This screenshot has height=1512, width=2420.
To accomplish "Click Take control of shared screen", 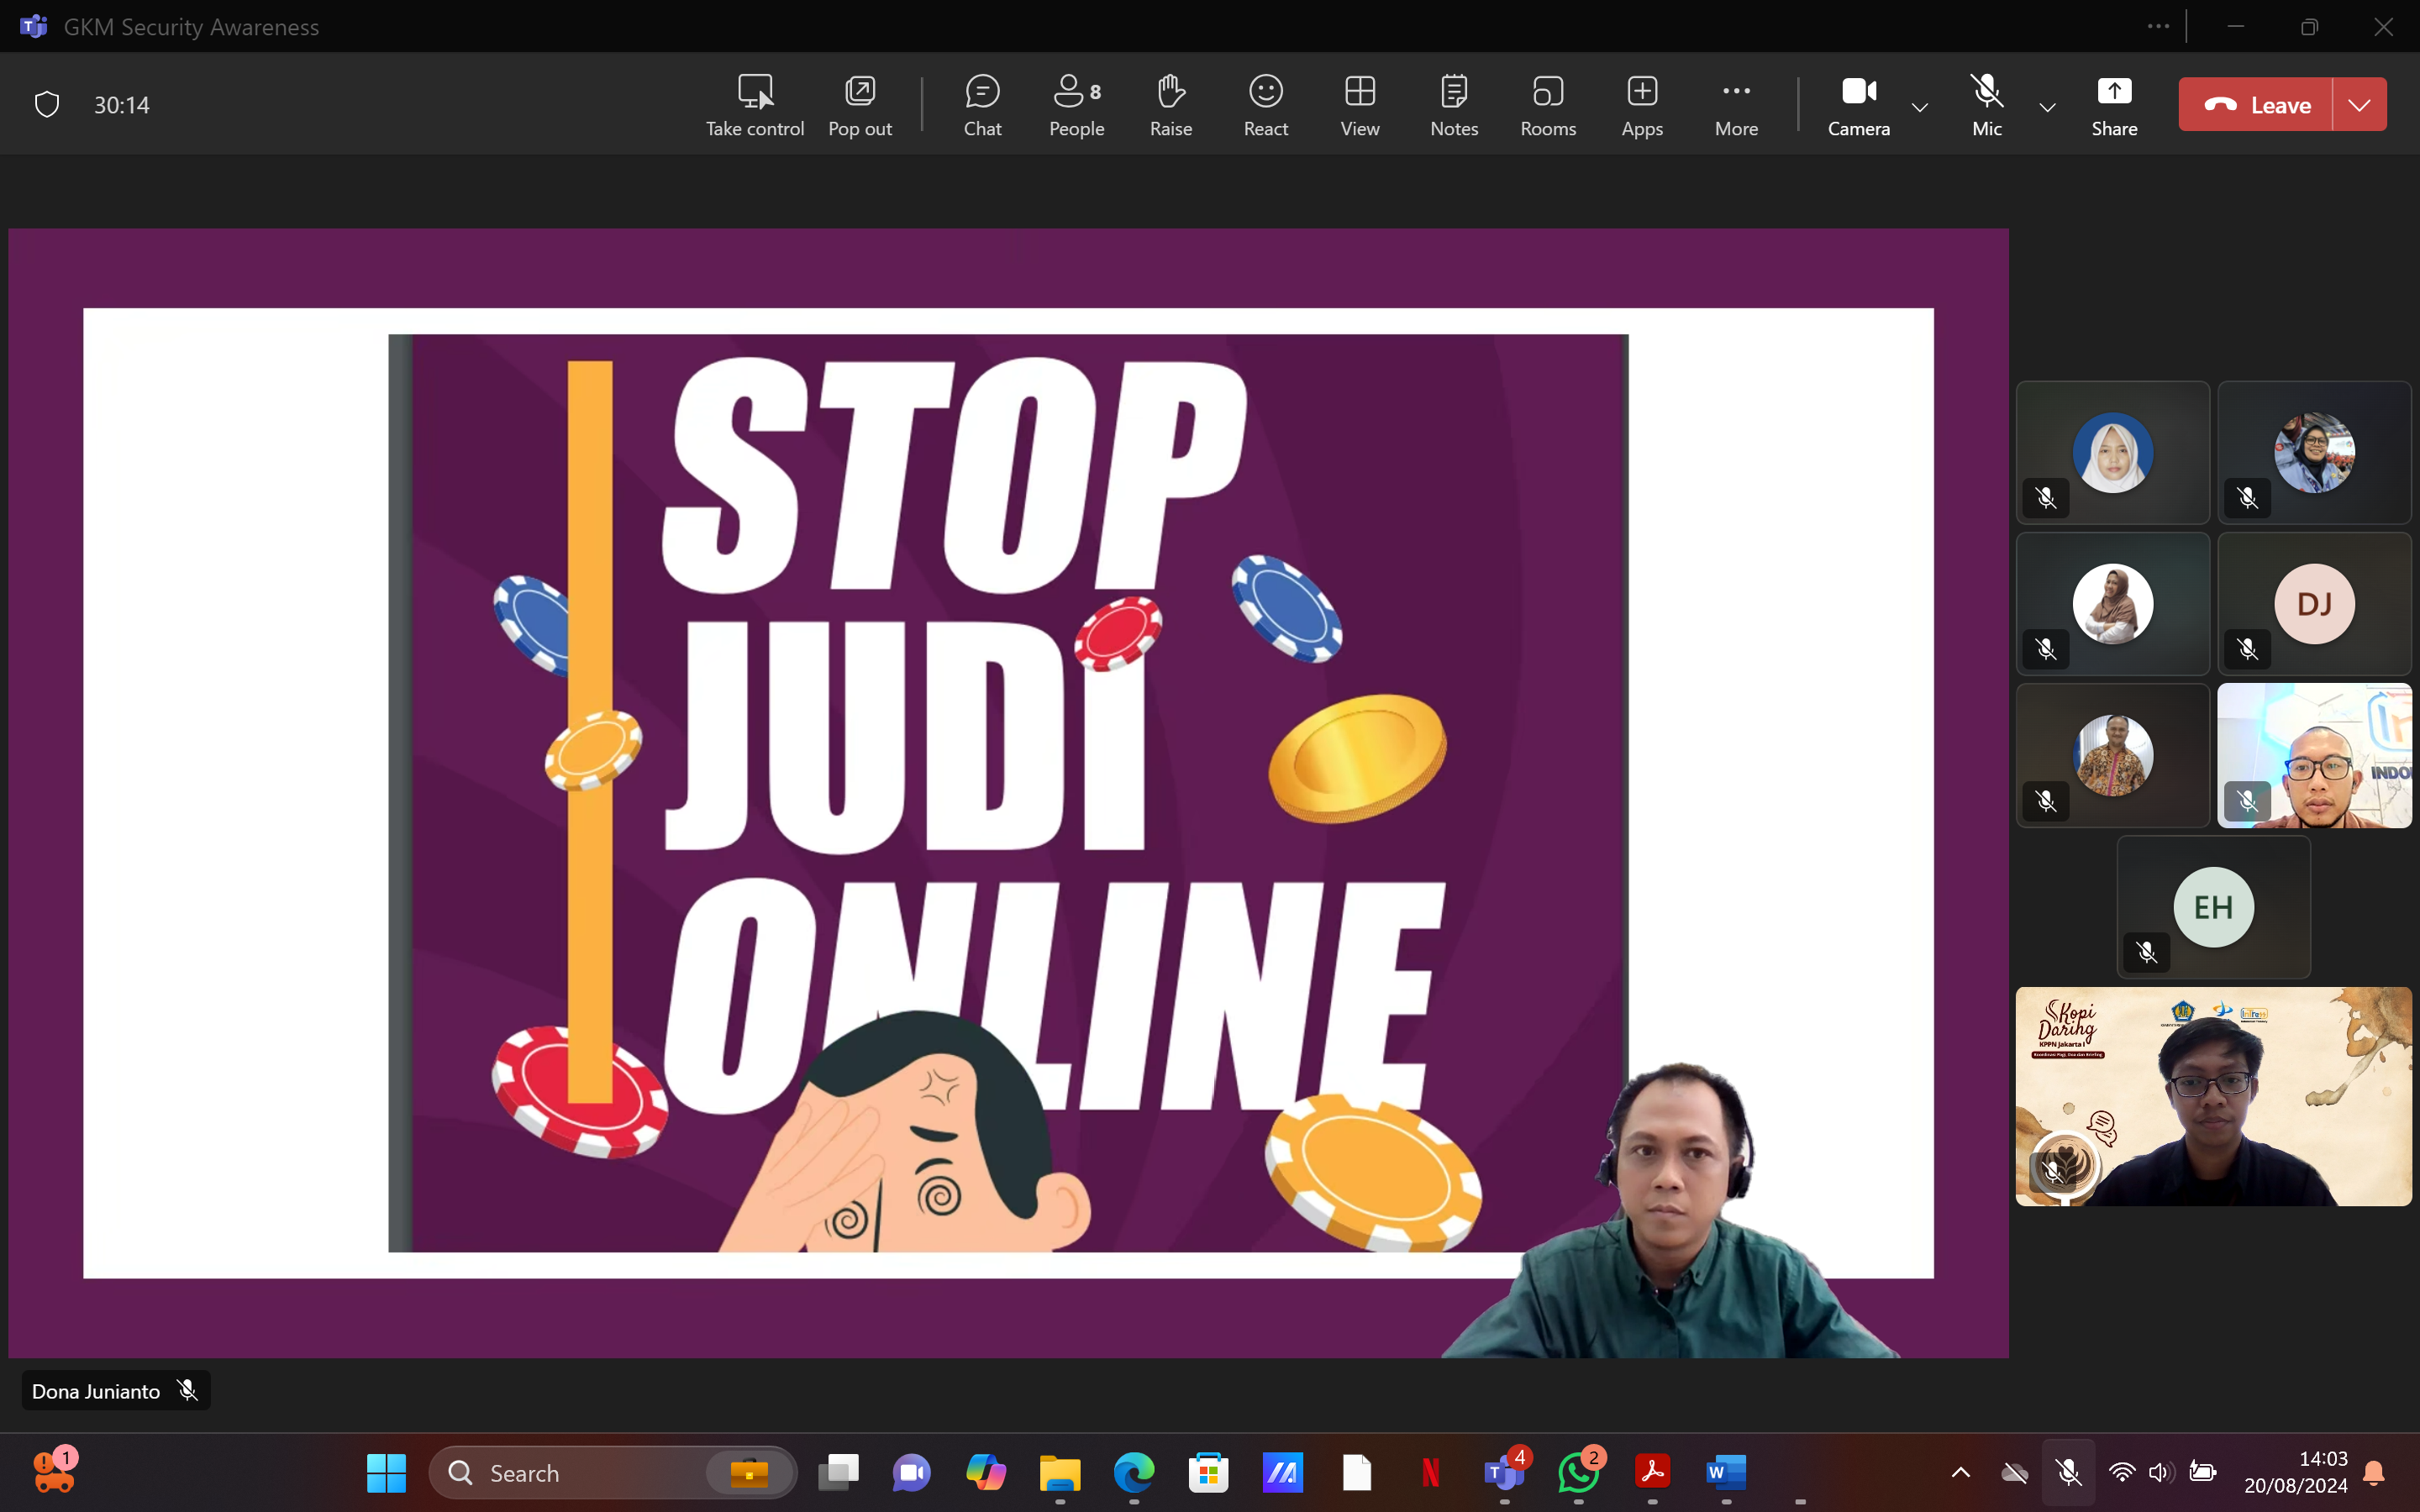I will (x=754, y=104).
